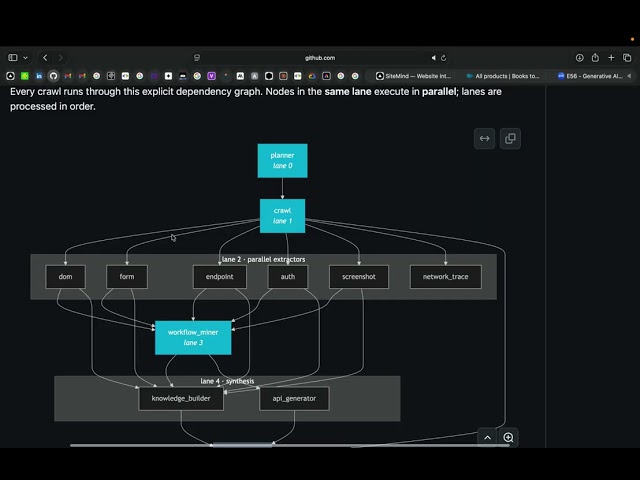Go back to the previous page
The width and height of the screenshot is (640, 480).
45,58
